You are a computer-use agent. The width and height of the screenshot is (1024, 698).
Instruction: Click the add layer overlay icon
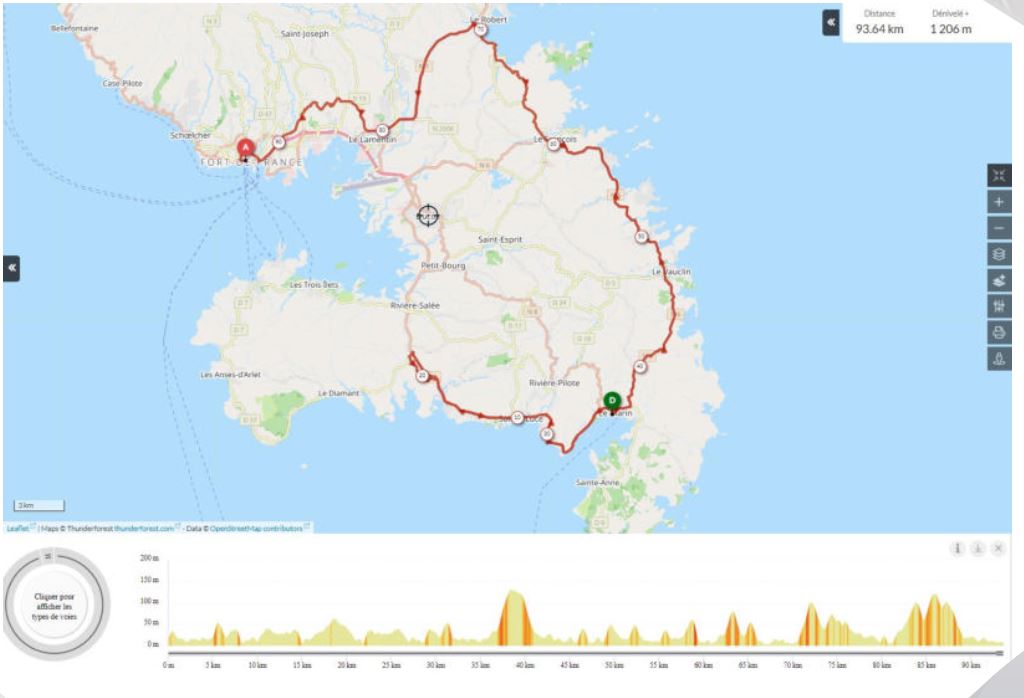(999, 281)
